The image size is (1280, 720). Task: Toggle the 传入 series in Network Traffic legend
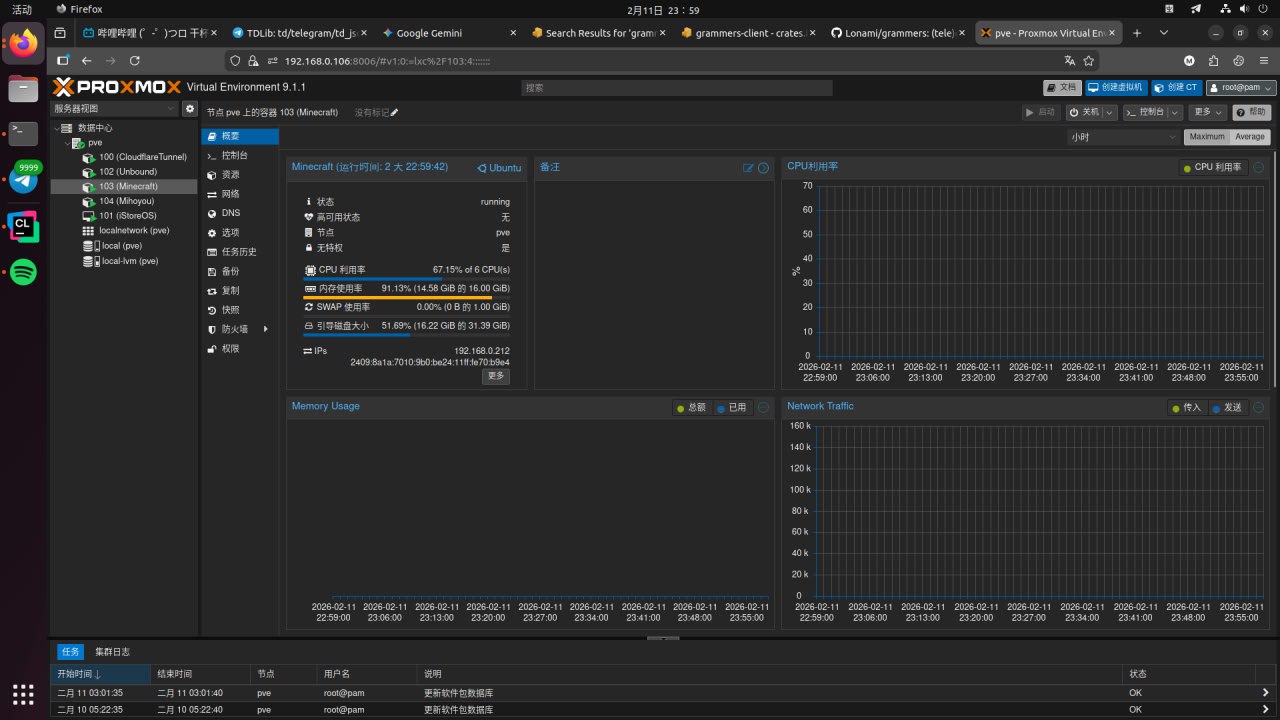click(x=1186, y=408)
